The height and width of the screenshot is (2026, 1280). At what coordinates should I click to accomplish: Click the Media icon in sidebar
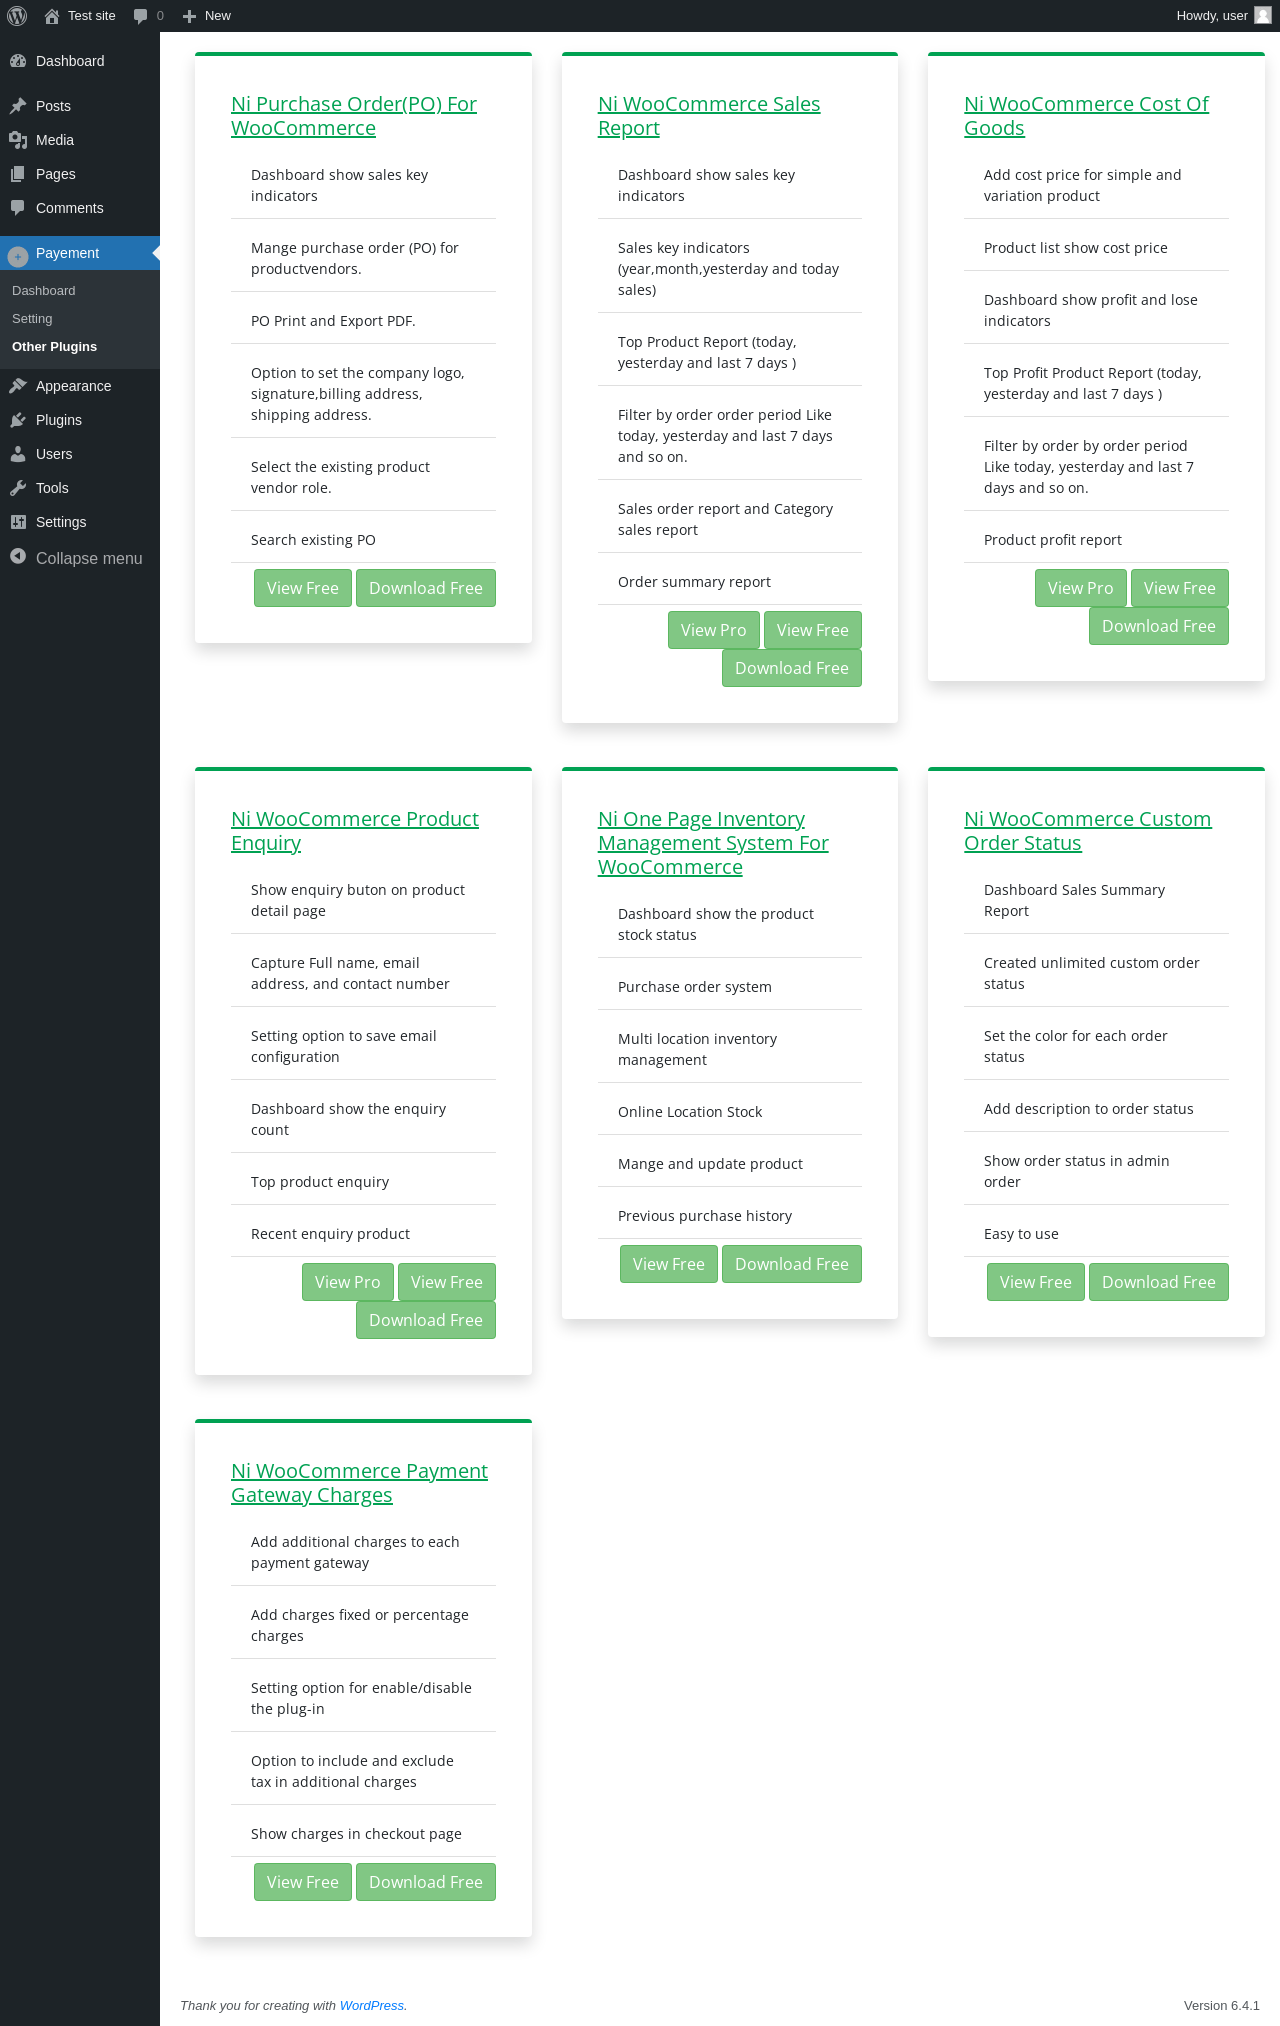click(18, 140)
